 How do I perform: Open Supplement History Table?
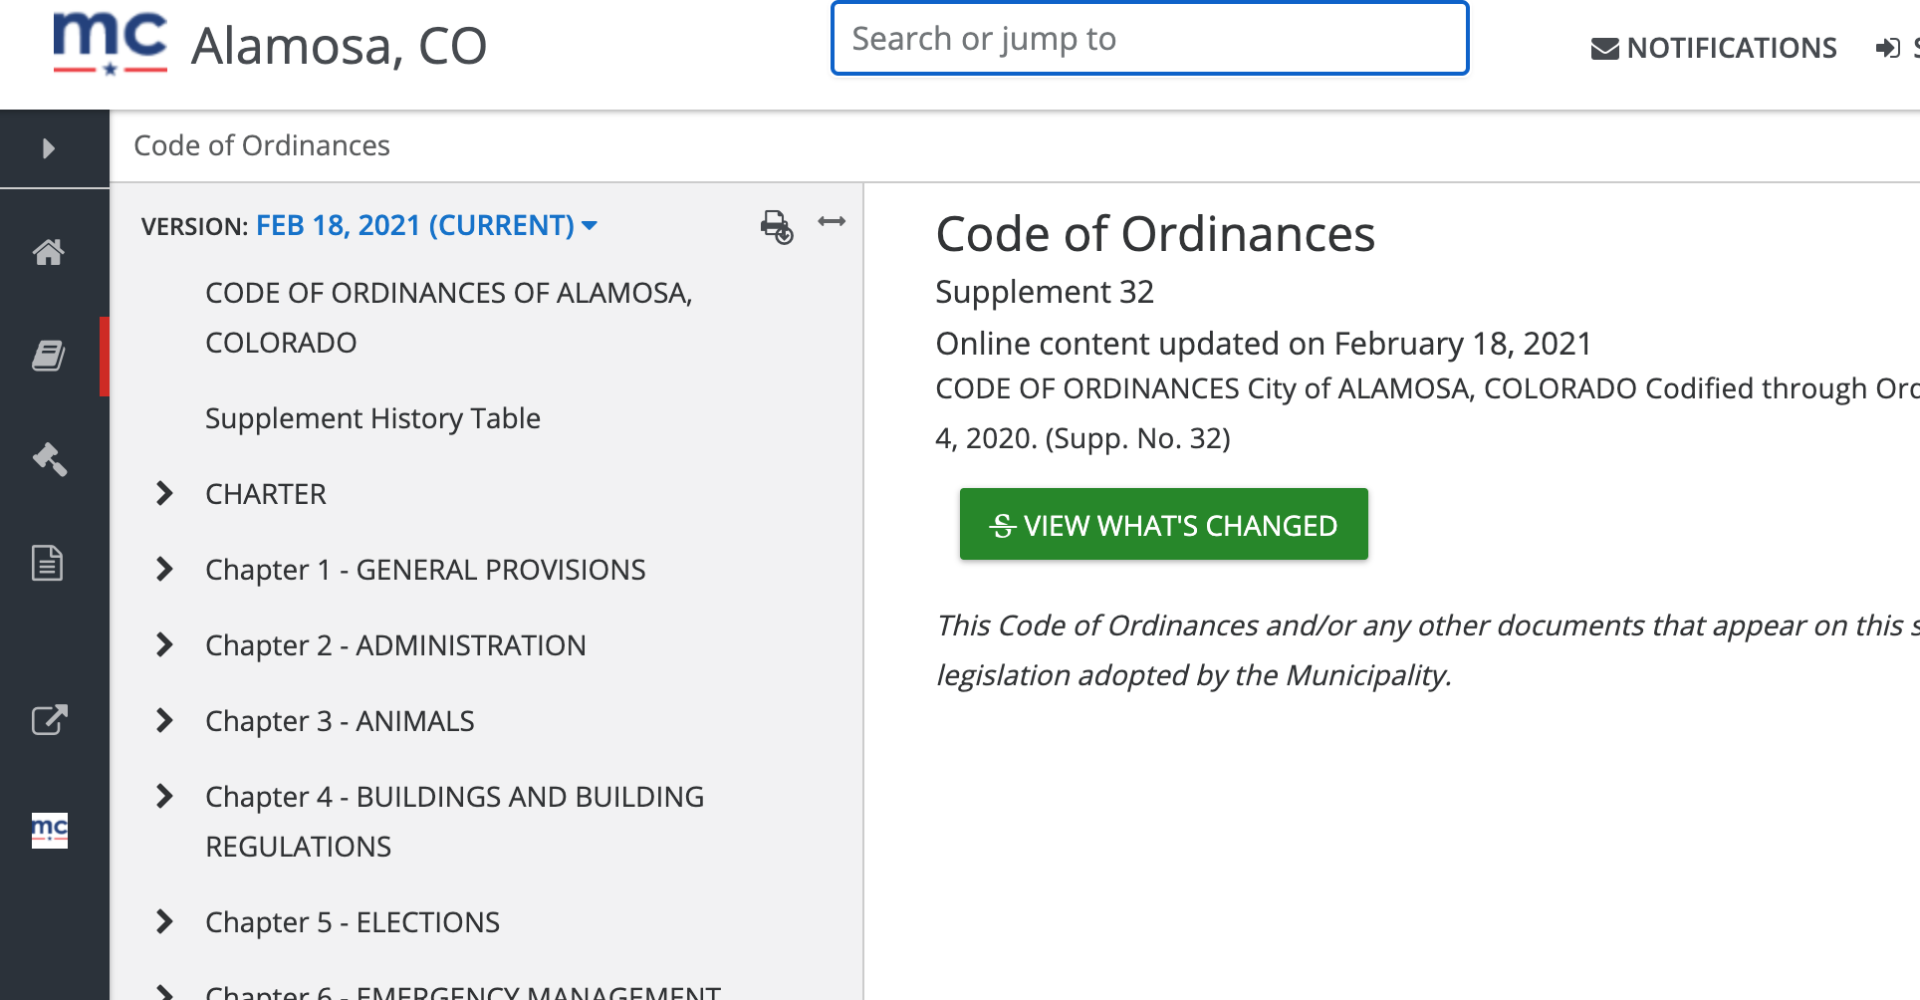point(372,419)
